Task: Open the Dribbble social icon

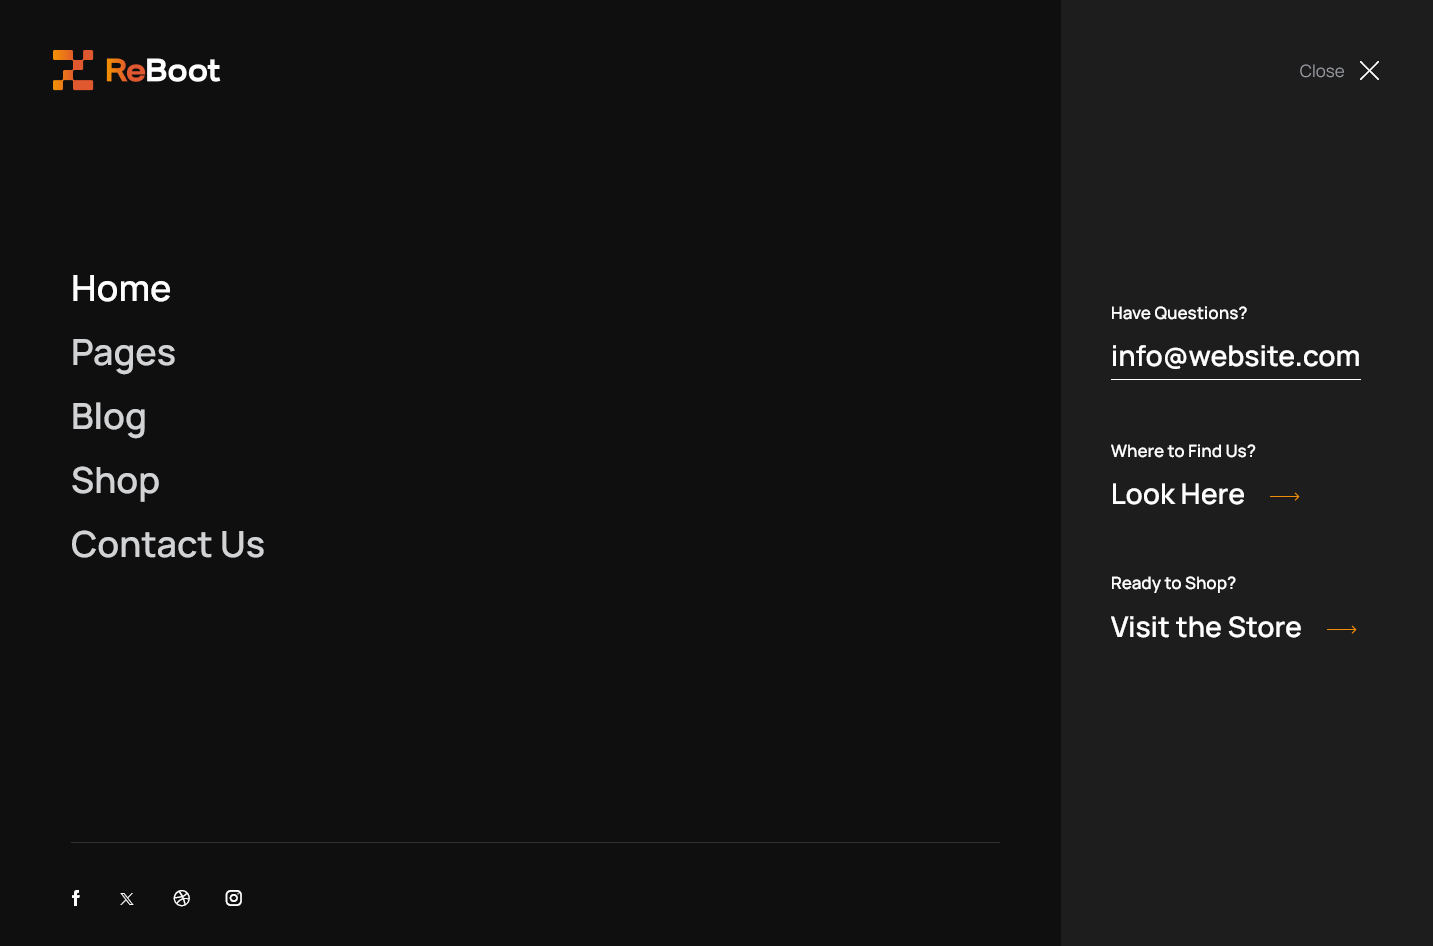Action: click(x=182, y=898)
